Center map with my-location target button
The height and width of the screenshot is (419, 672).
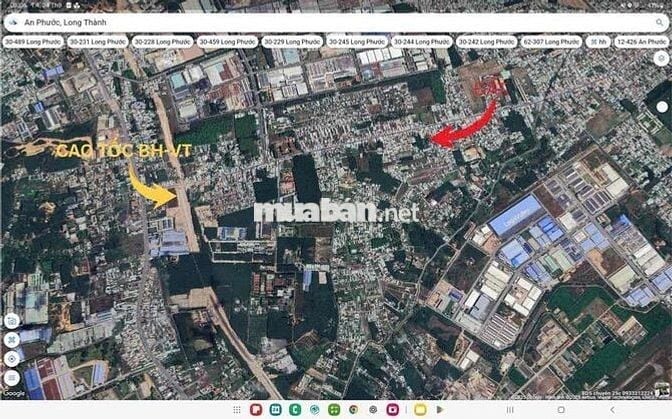pos(12,359)
